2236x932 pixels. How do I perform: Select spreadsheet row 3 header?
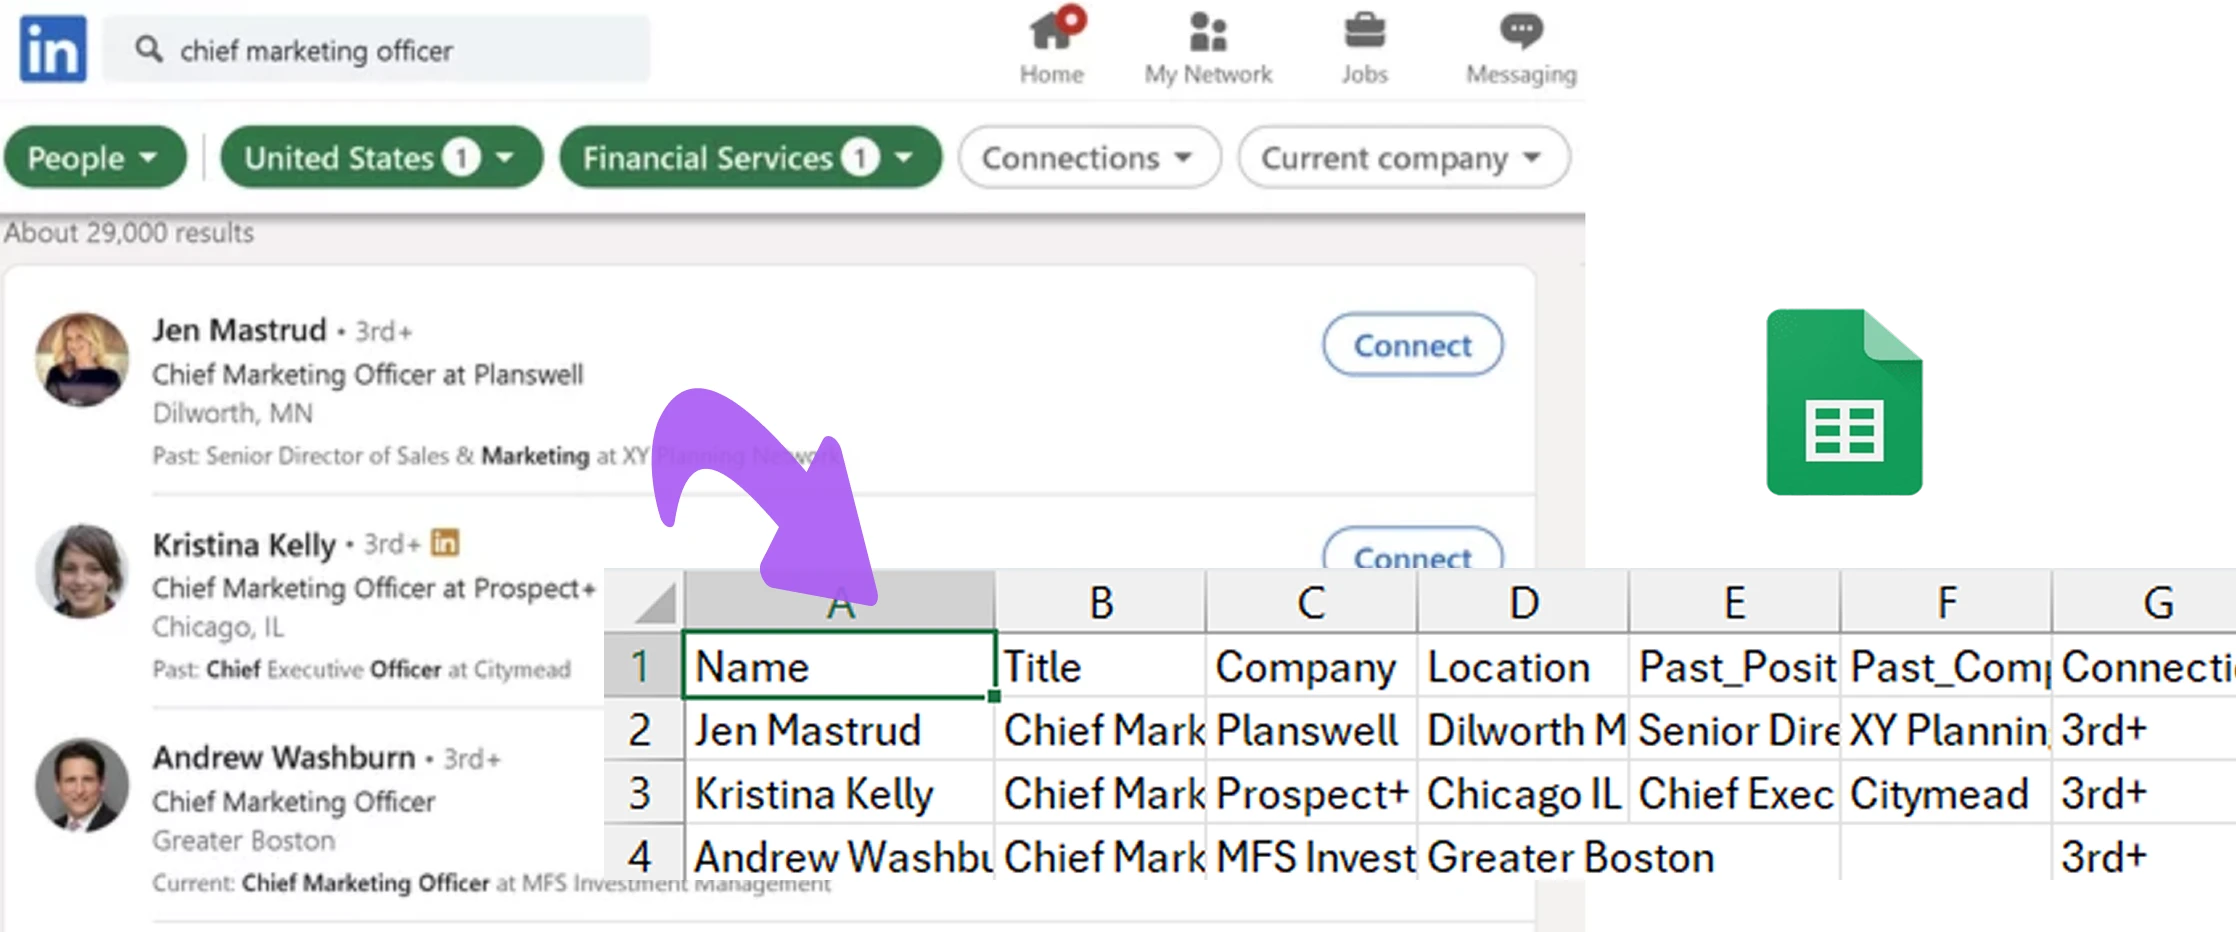[643, 793]
